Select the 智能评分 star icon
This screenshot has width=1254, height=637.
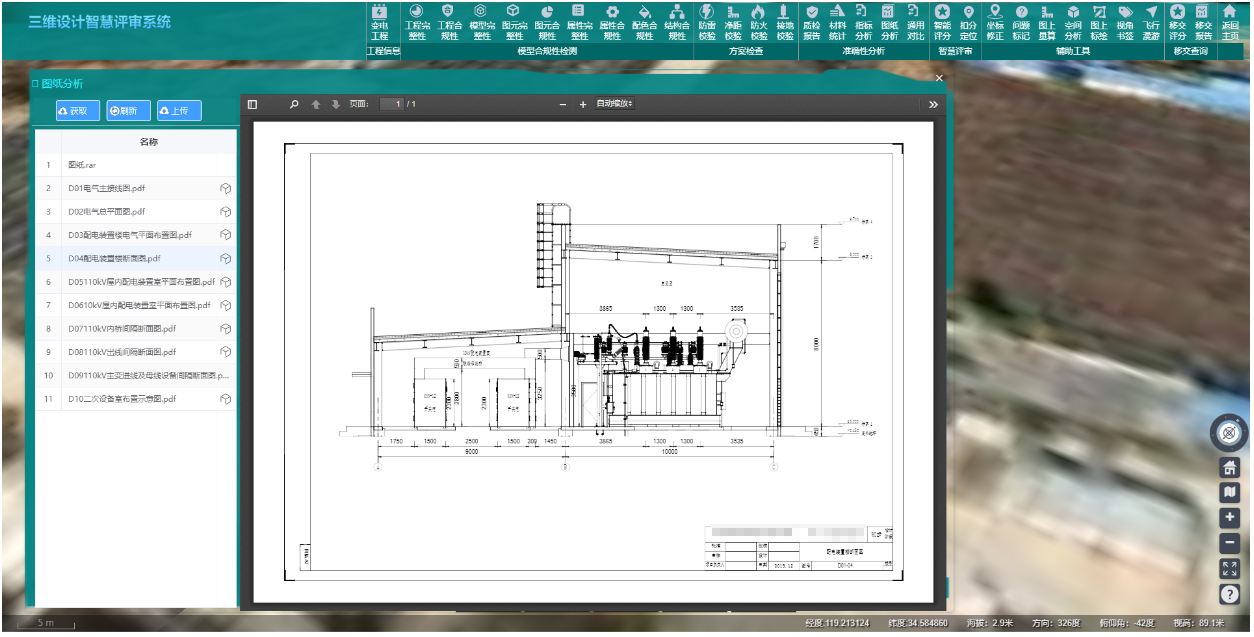pos(942,22)
